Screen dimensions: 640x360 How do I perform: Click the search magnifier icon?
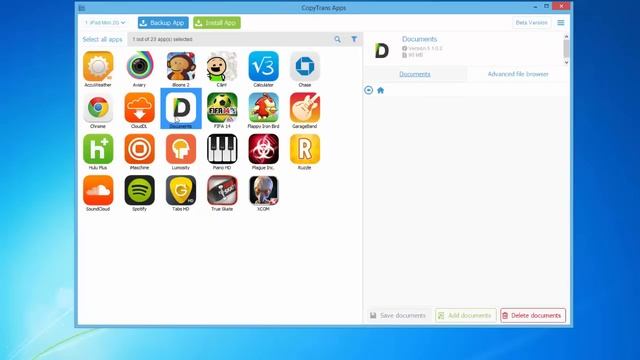(x=338, y=39)
